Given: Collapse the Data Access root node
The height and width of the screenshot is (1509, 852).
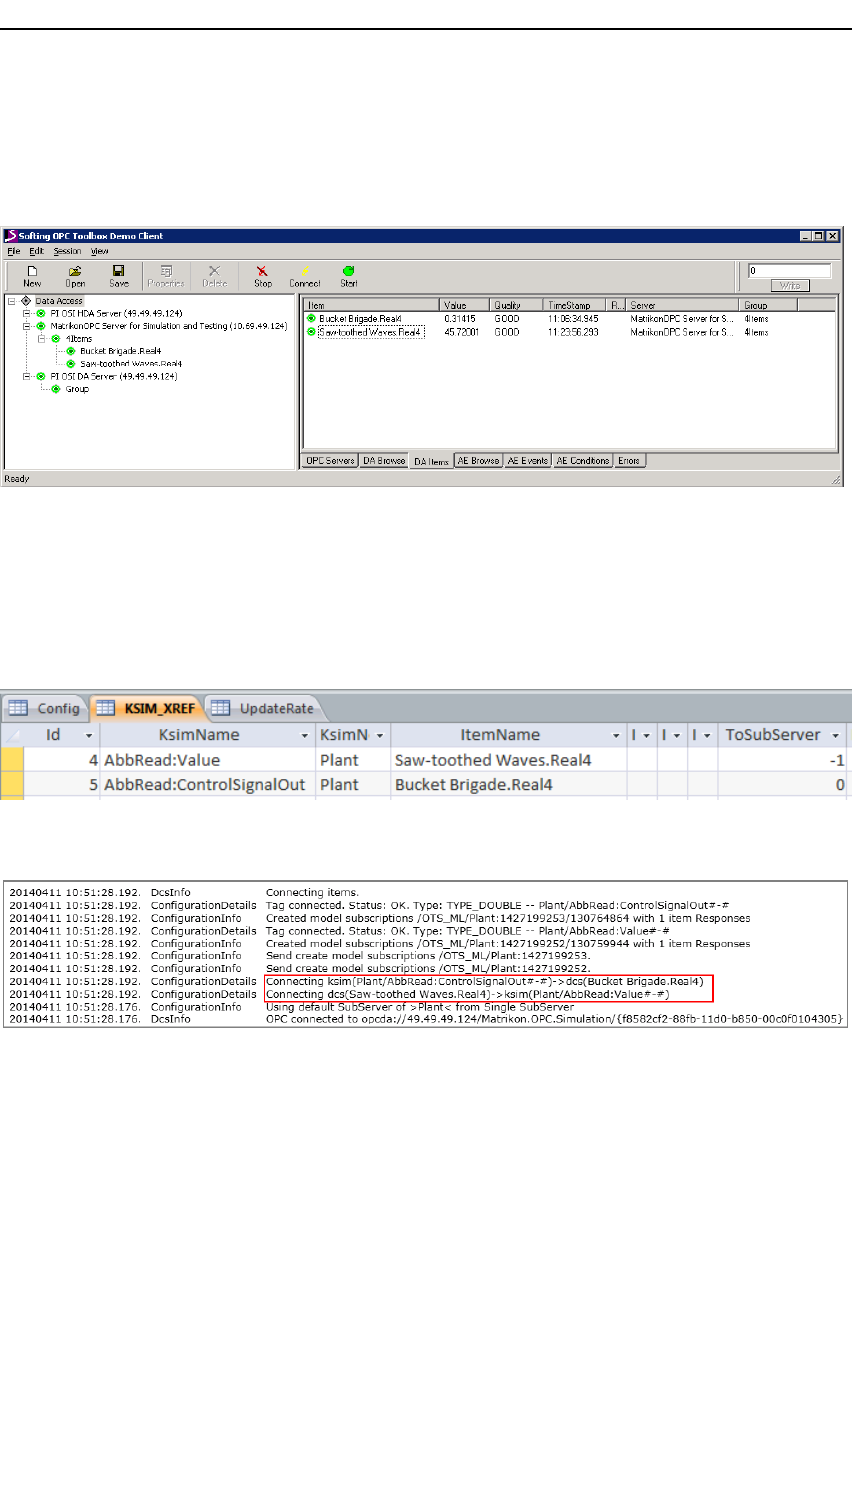Looking at the screenshot, I should [x=12, y=301].
